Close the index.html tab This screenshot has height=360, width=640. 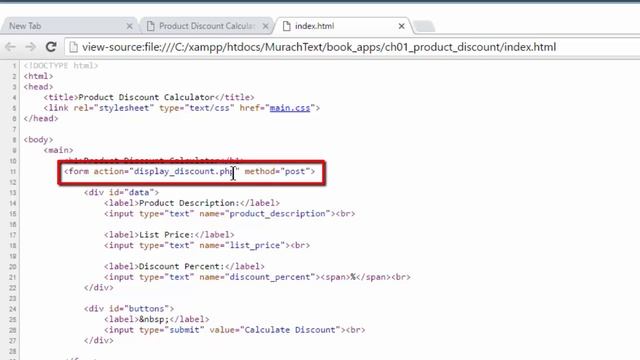pos(402,26)
